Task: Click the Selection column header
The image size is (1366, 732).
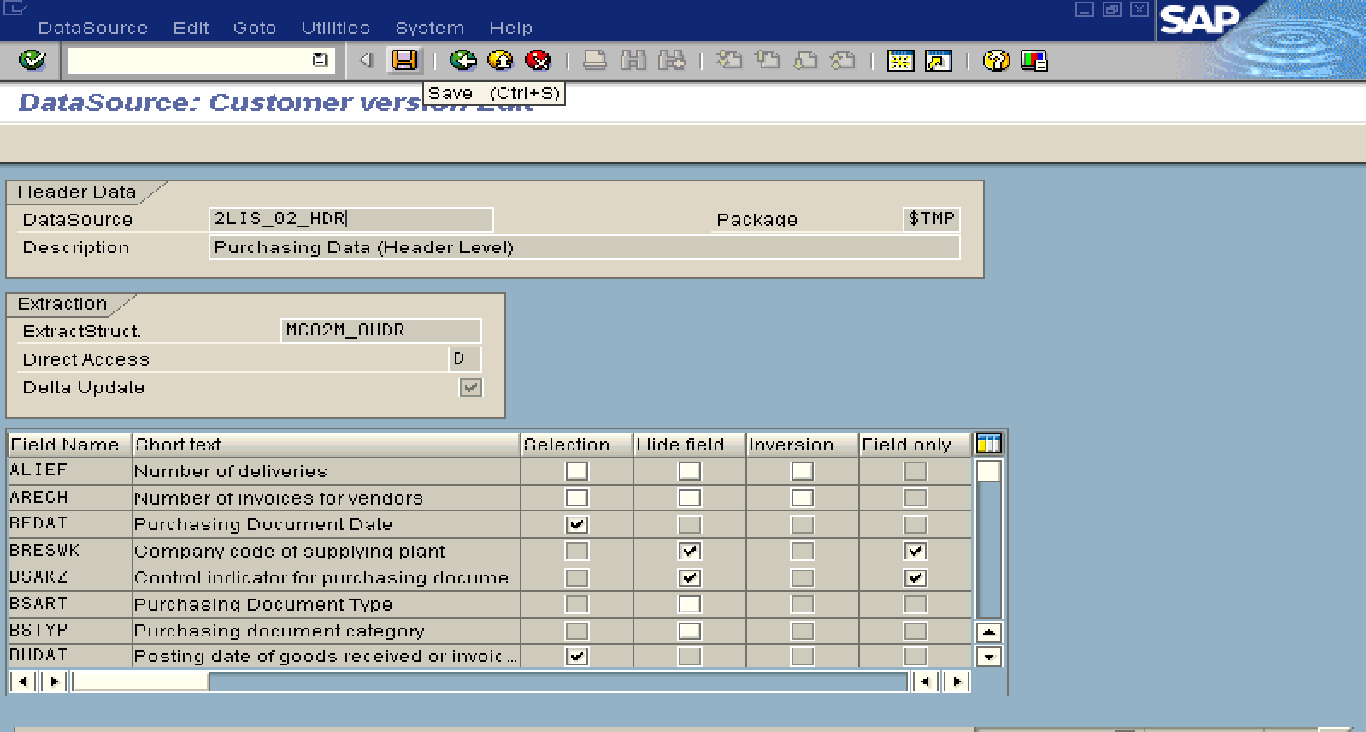Action: (577, 444)
